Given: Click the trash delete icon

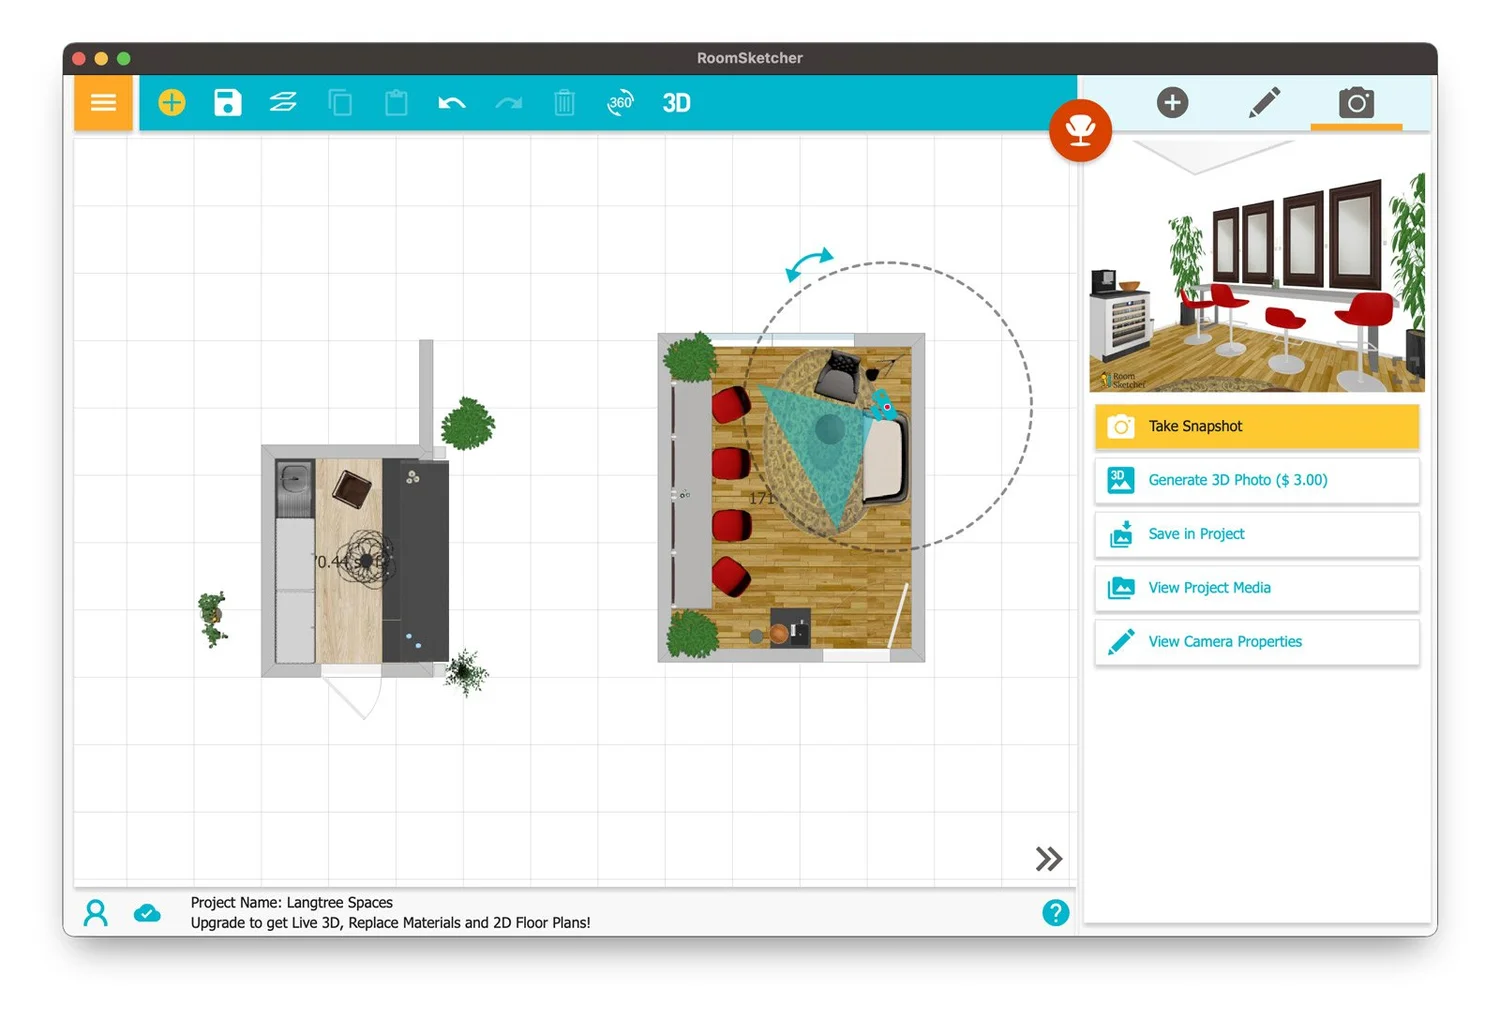Looking at the screenshot, I should (x=564, y=102).
